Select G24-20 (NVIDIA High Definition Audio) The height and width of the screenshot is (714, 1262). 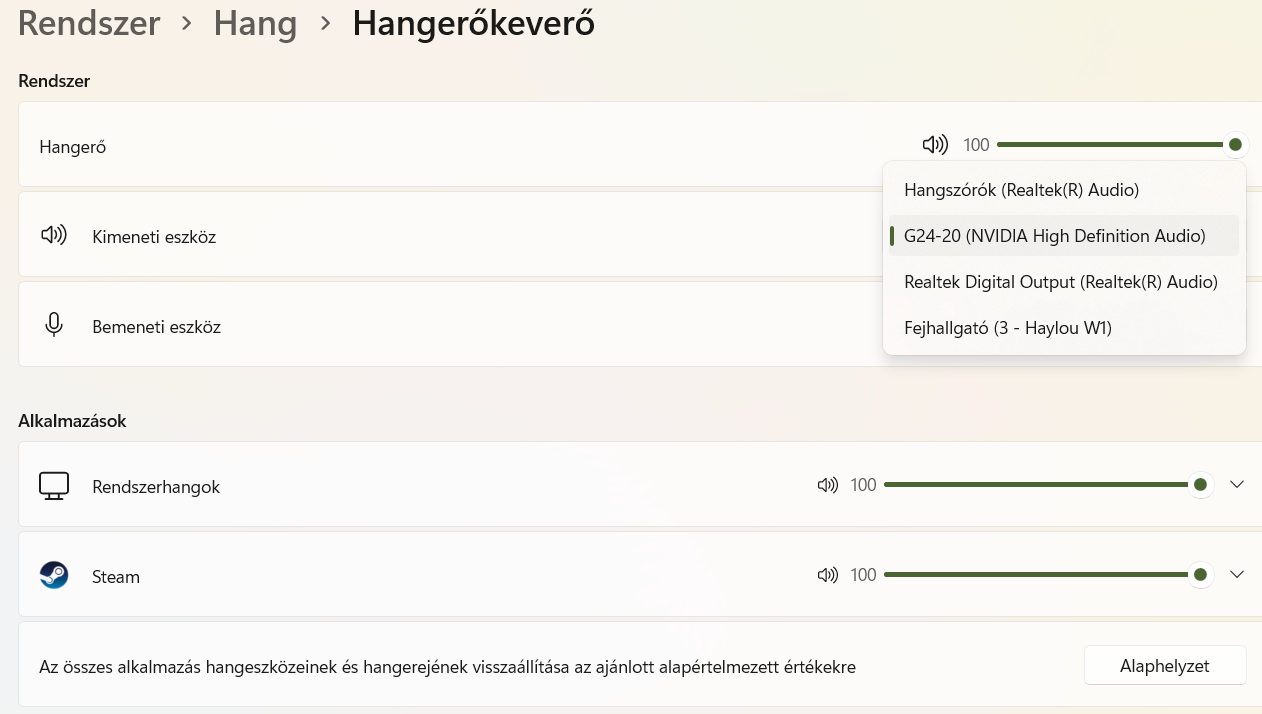(1054, 236)
